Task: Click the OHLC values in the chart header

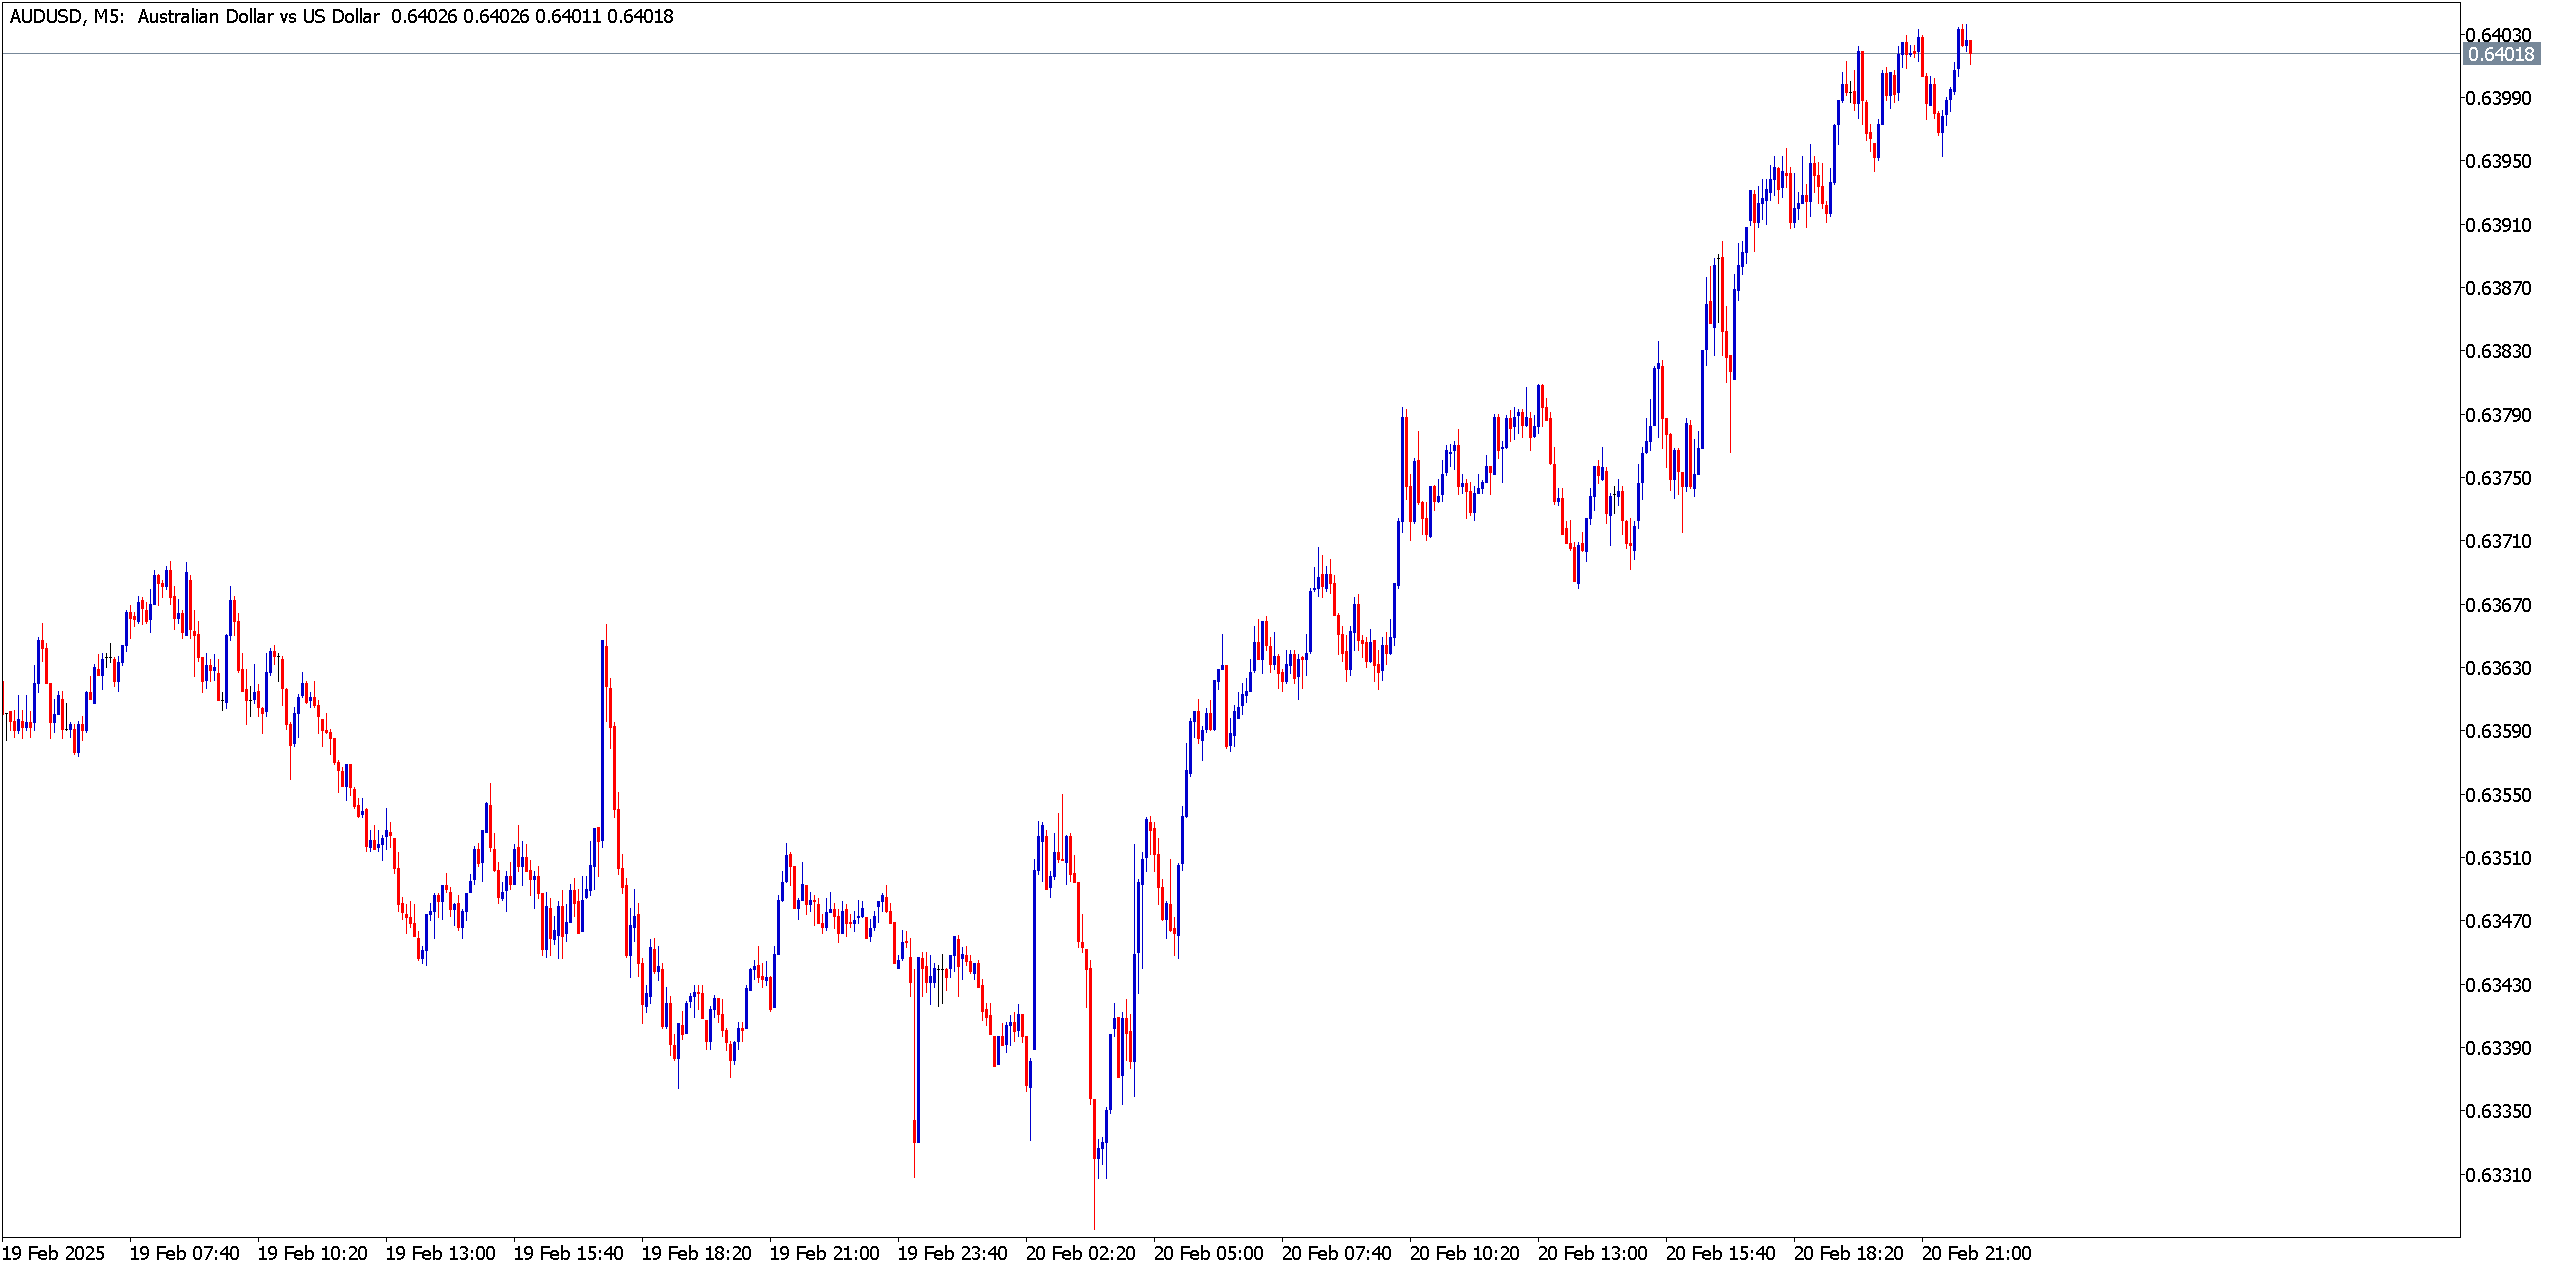Action: [x=532, y=16]
